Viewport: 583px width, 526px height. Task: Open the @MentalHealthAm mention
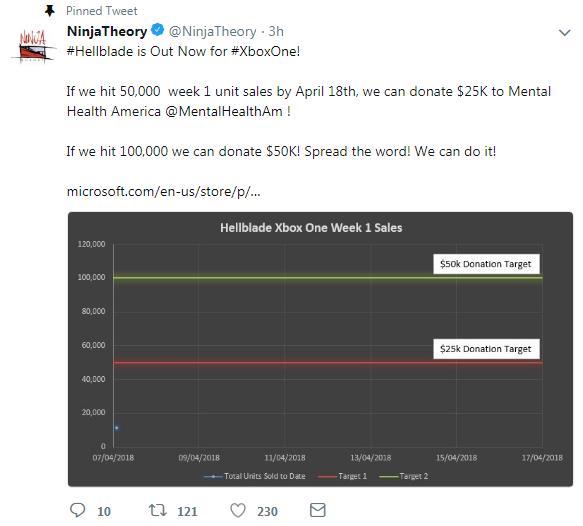click(x=223, y=111)
